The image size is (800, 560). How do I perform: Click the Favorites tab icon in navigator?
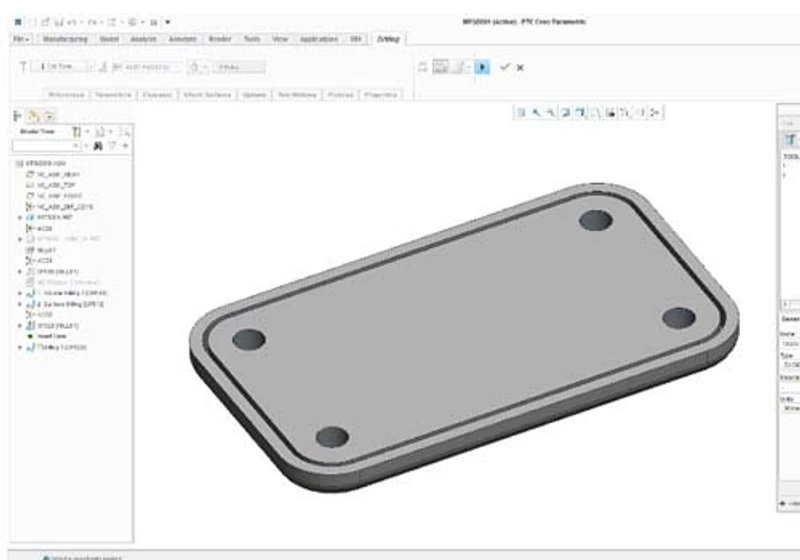[x=49, y=116]
